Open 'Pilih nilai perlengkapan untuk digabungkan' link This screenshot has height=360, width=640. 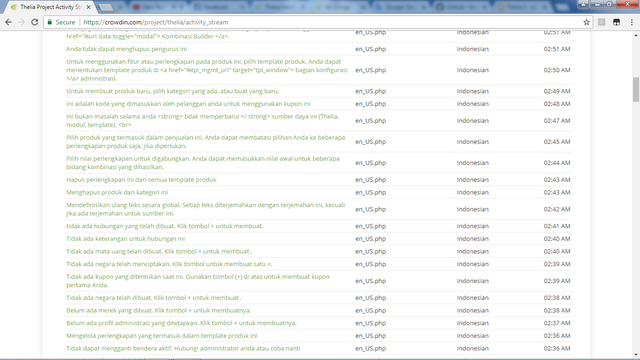203,162
